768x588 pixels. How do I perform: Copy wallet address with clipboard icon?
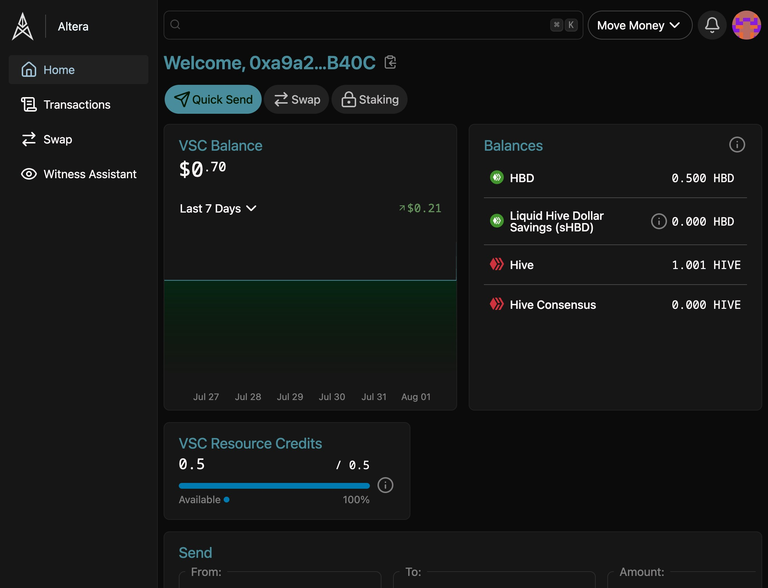tap(390, 62)
